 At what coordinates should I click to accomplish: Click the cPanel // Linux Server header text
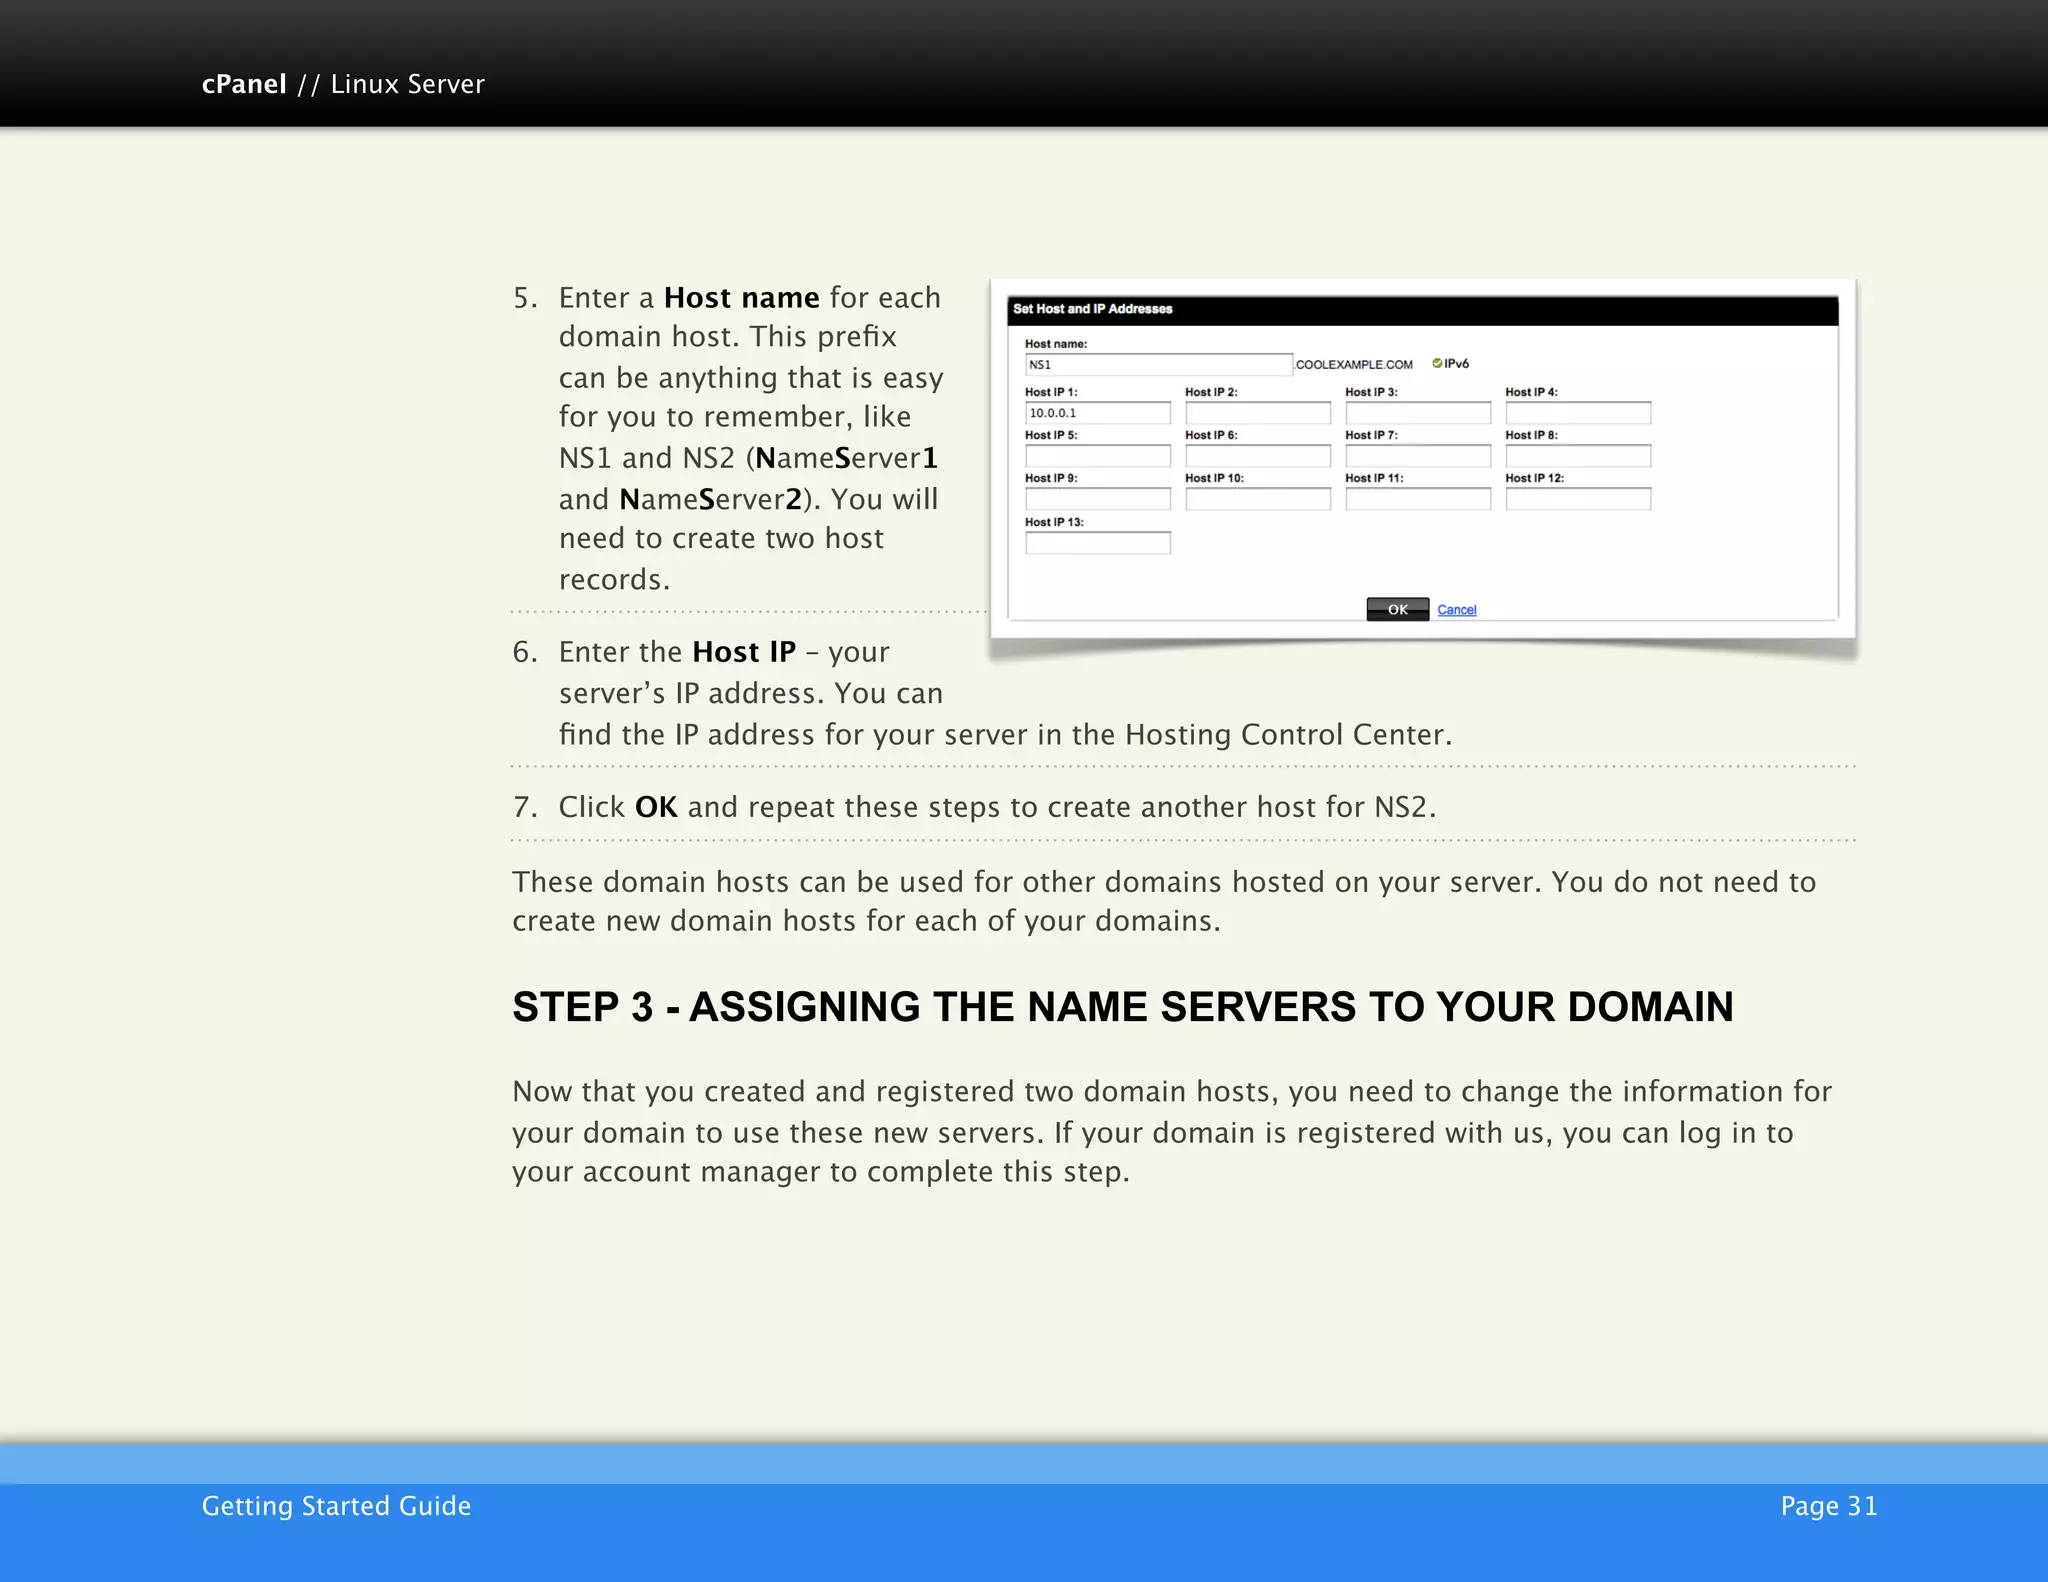coord(343,84)
